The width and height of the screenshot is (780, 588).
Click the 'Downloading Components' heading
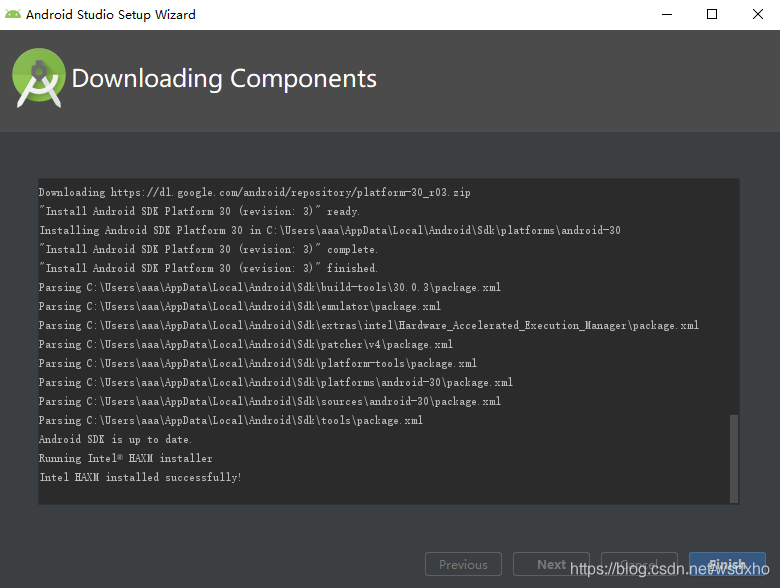tap(224, 79)
